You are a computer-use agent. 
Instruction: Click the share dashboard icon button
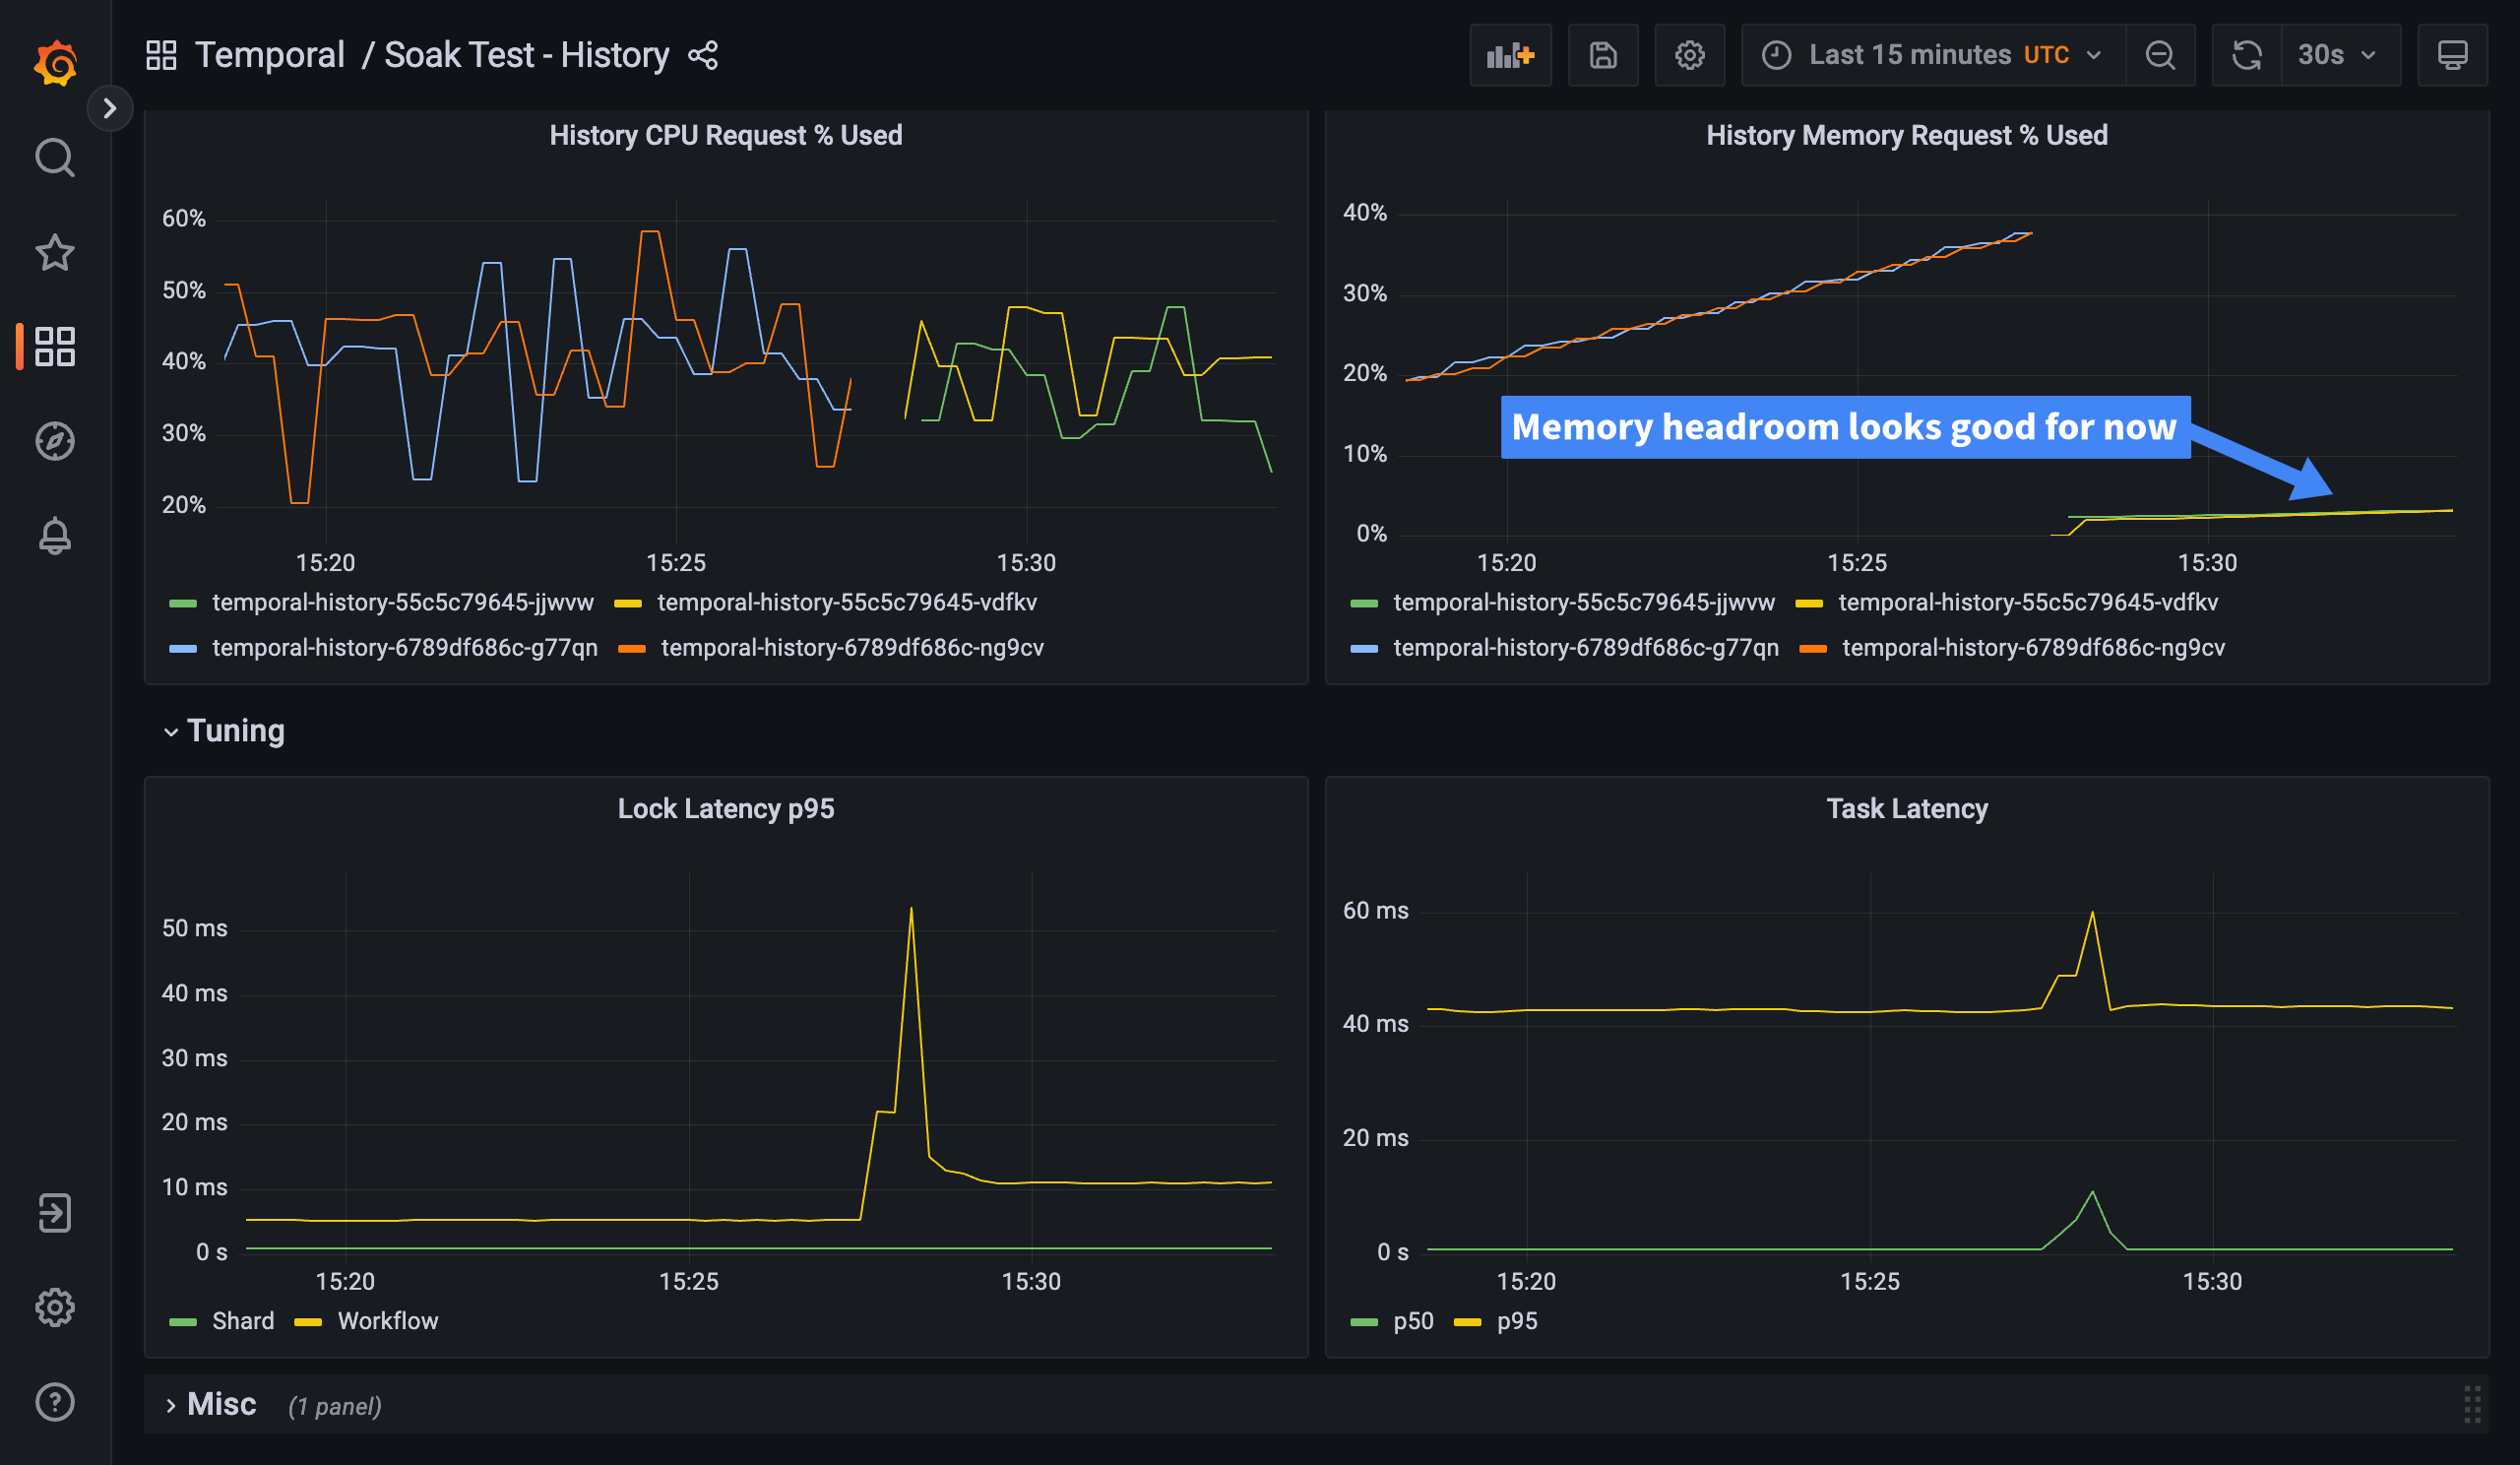pyautogui.click(x=704, y=54)
